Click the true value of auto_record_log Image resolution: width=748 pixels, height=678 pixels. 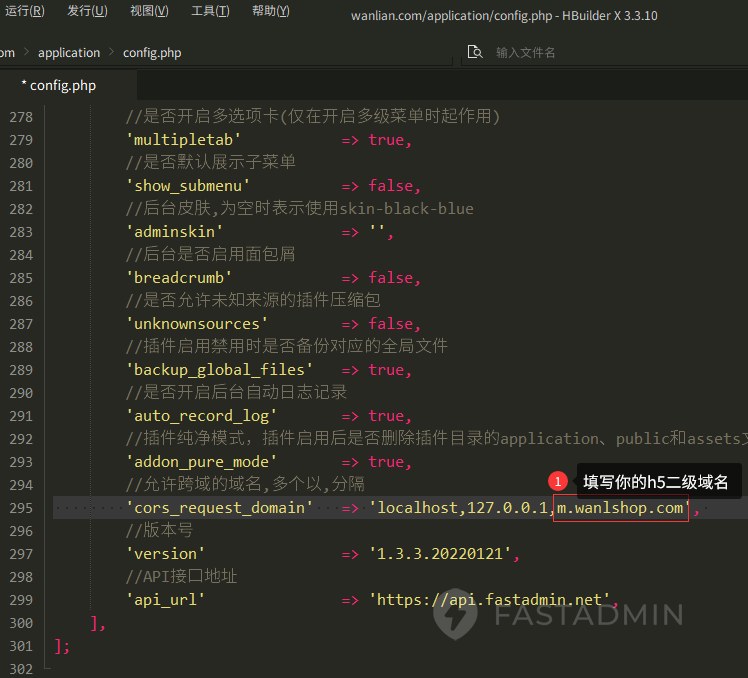point(386,416)
